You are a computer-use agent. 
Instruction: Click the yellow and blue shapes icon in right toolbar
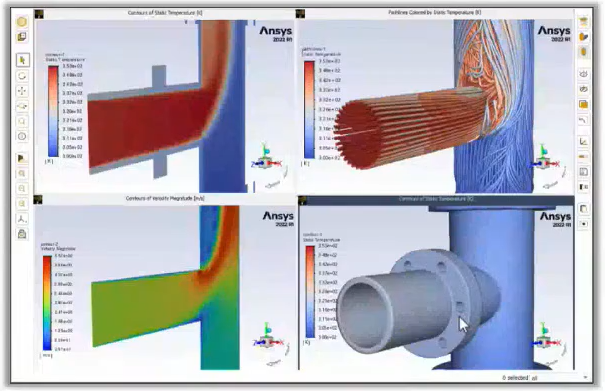(x=583, y=37)
